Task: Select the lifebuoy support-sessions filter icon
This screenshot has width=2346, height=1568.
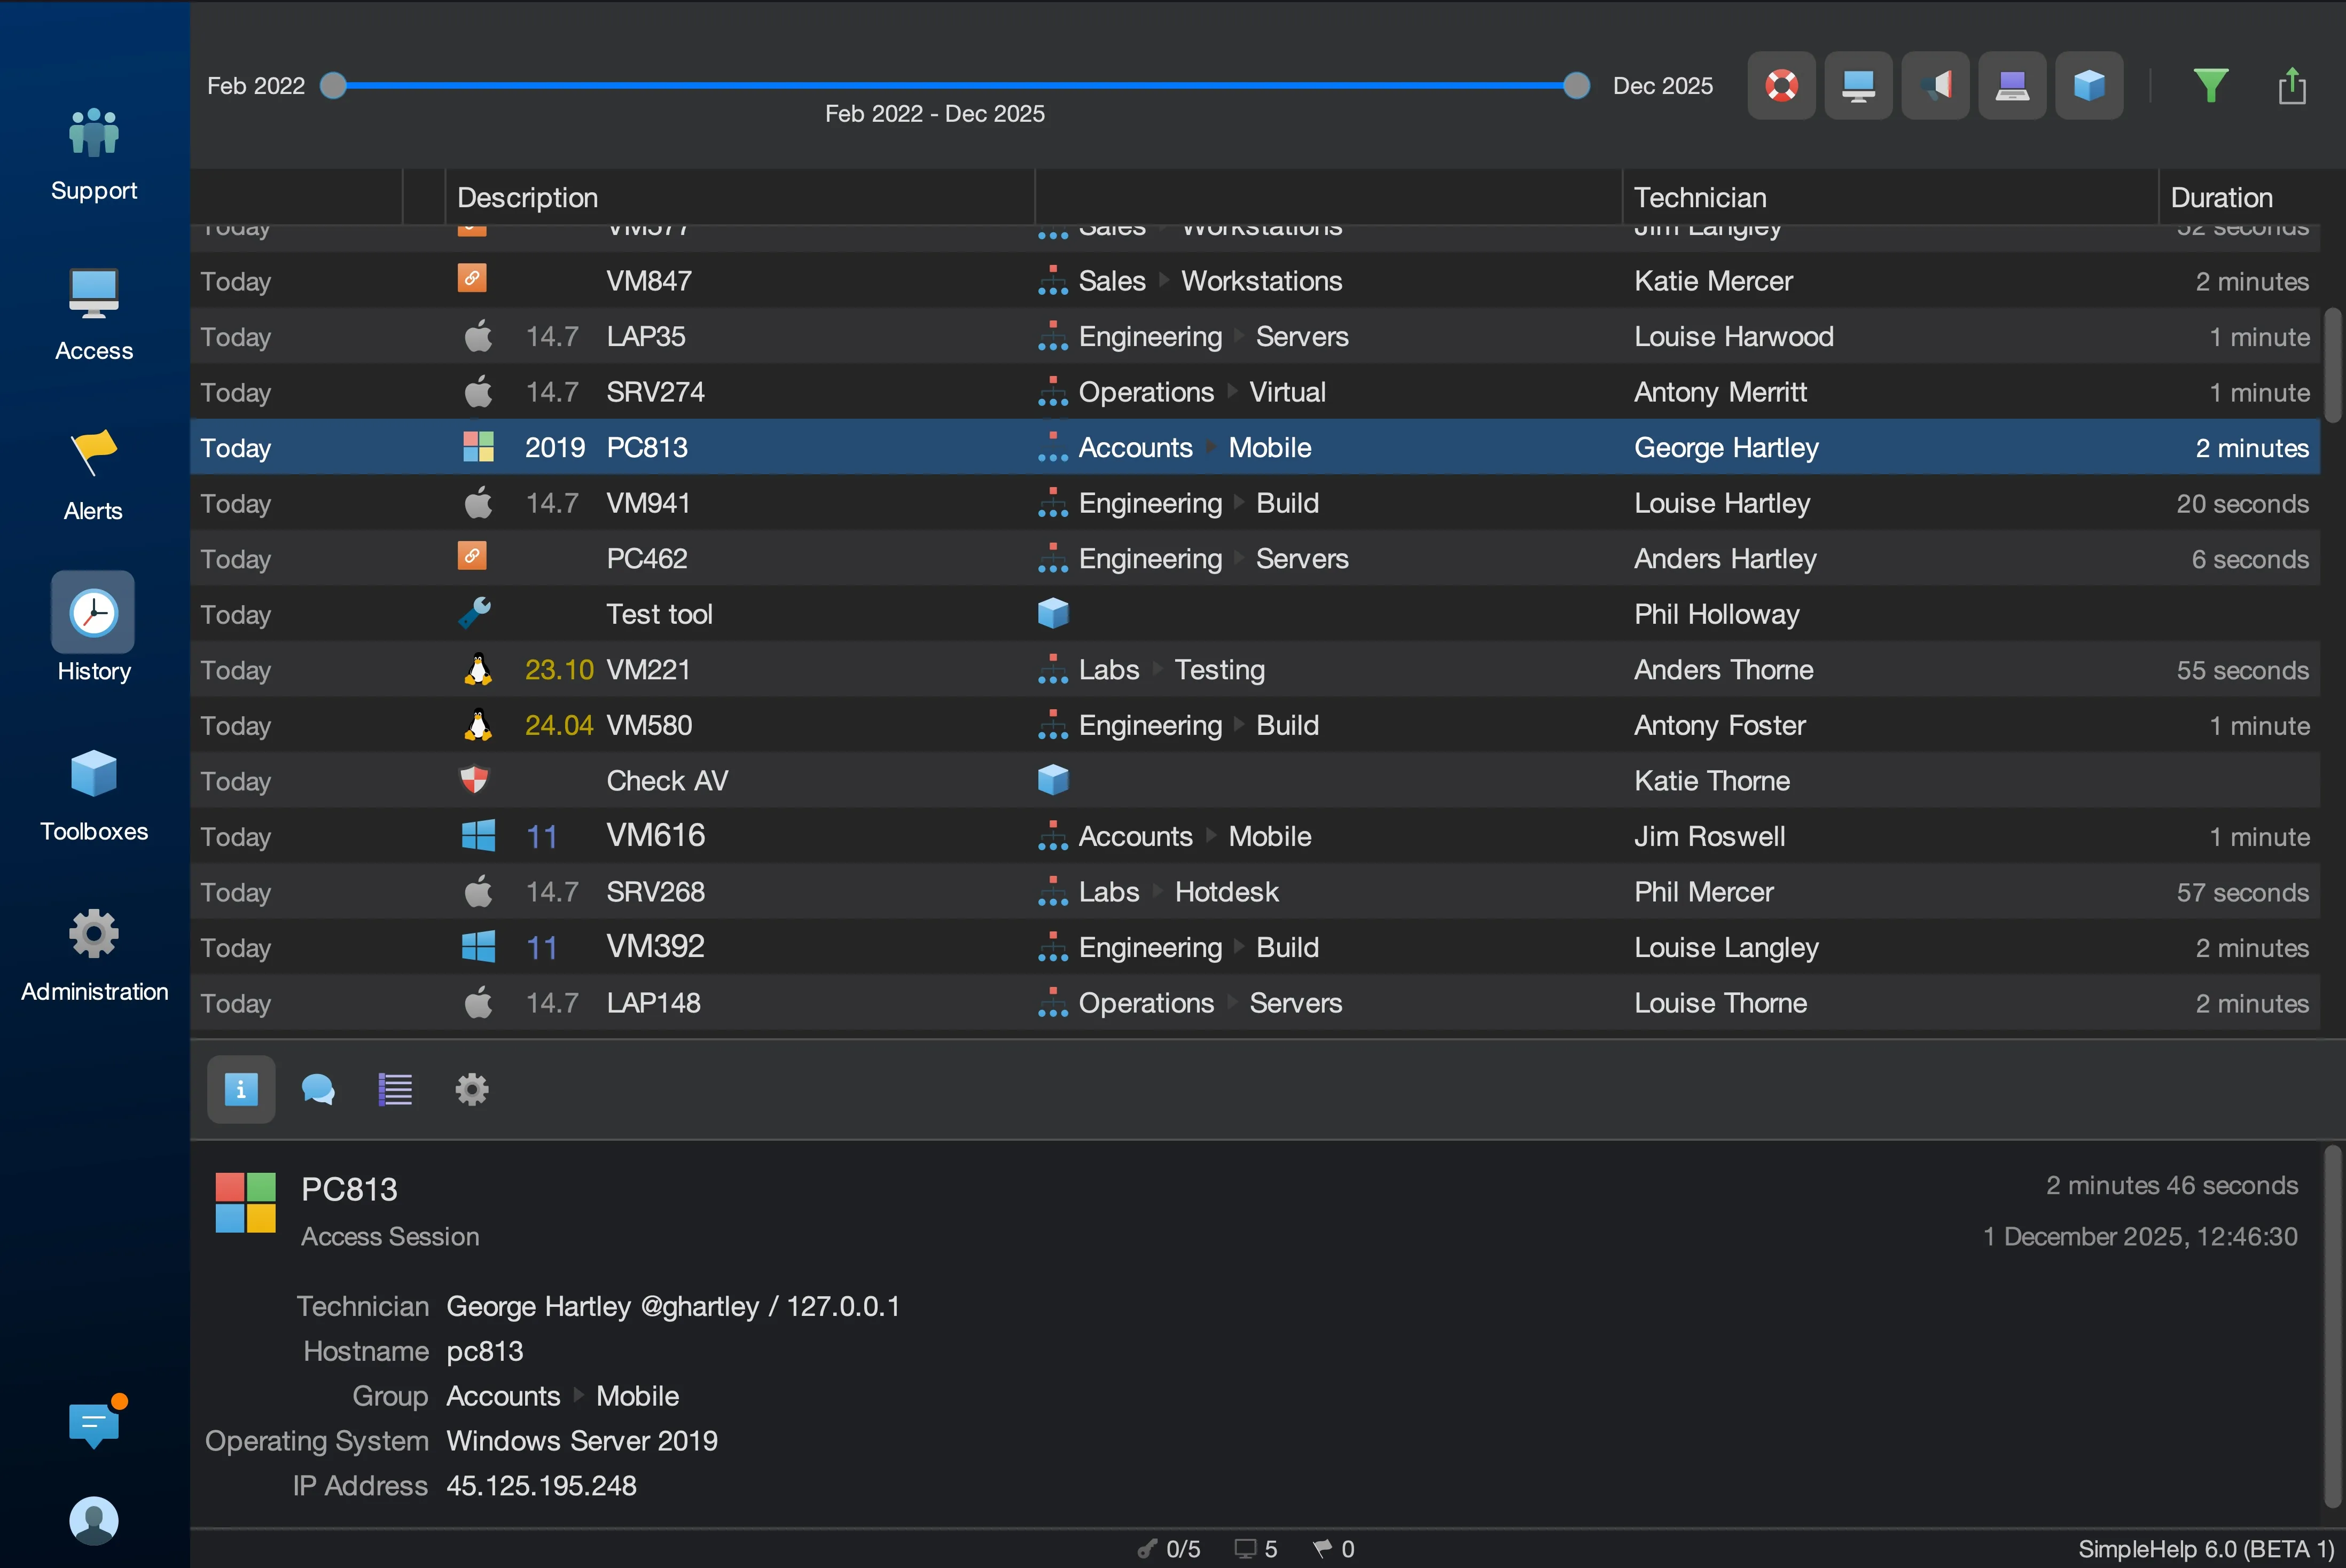Action: [1781, 85]
